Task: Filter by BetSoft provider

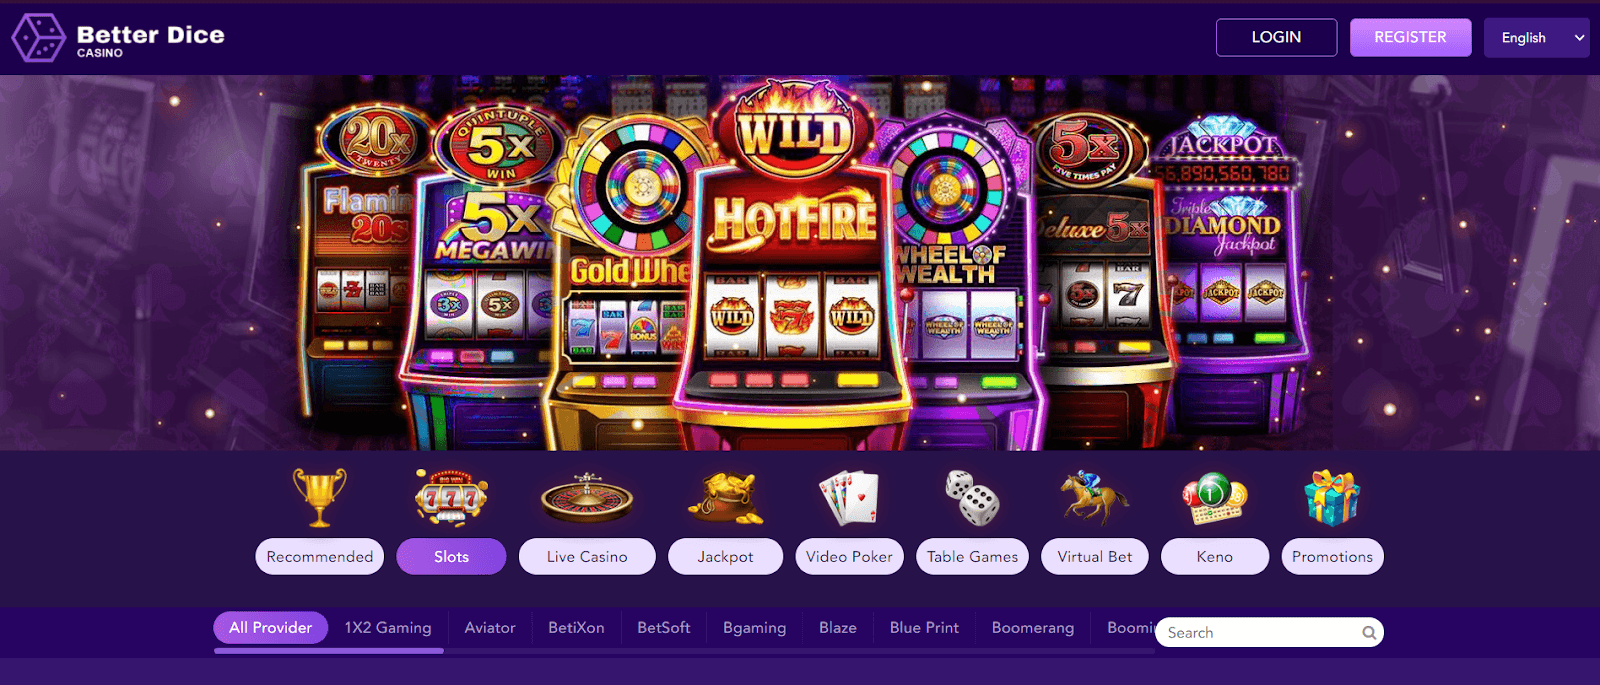Action: pos(664,628)
